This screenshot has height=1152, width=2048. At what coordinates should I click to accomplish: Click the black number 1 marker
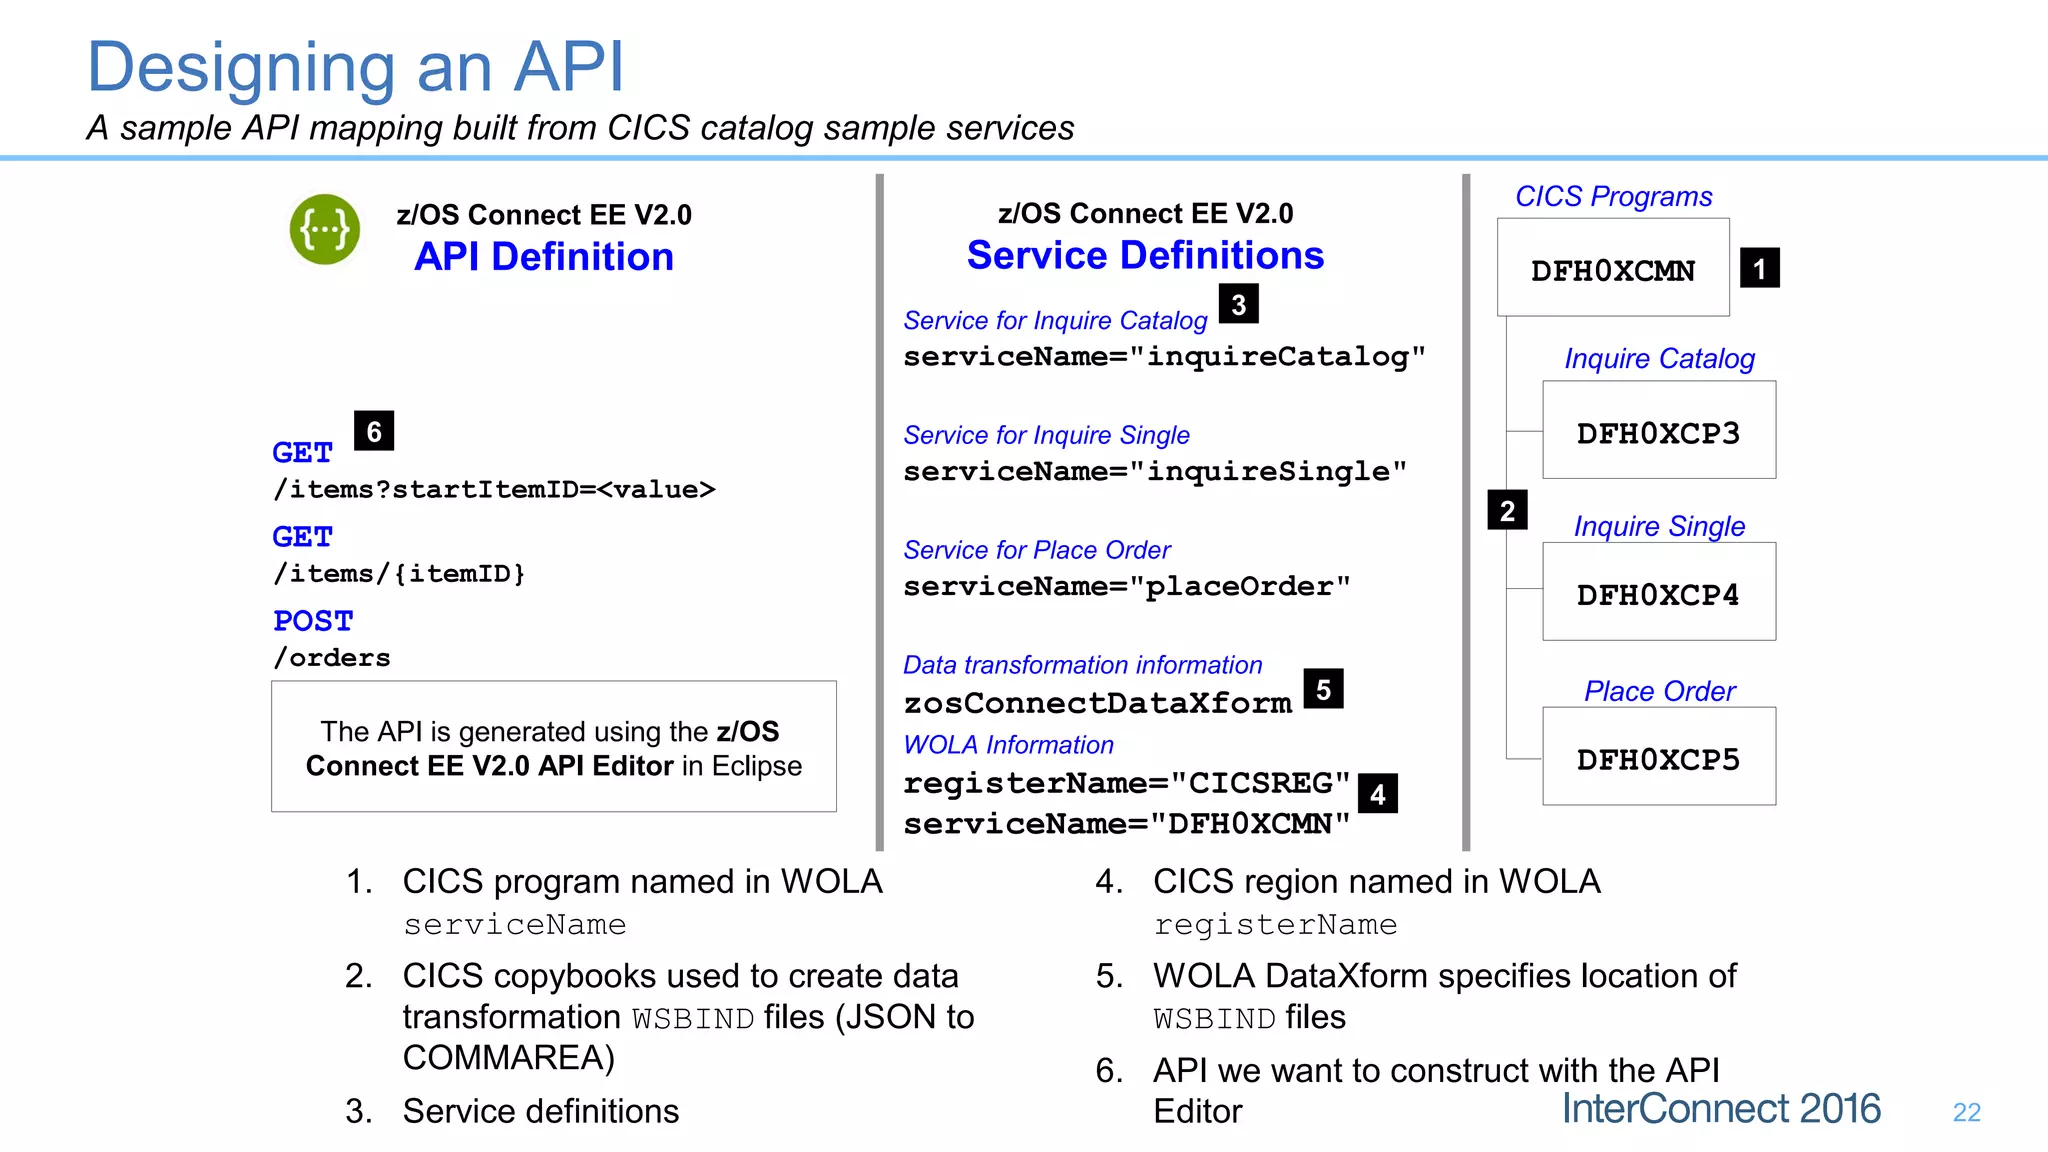(x=1759, y=268)
